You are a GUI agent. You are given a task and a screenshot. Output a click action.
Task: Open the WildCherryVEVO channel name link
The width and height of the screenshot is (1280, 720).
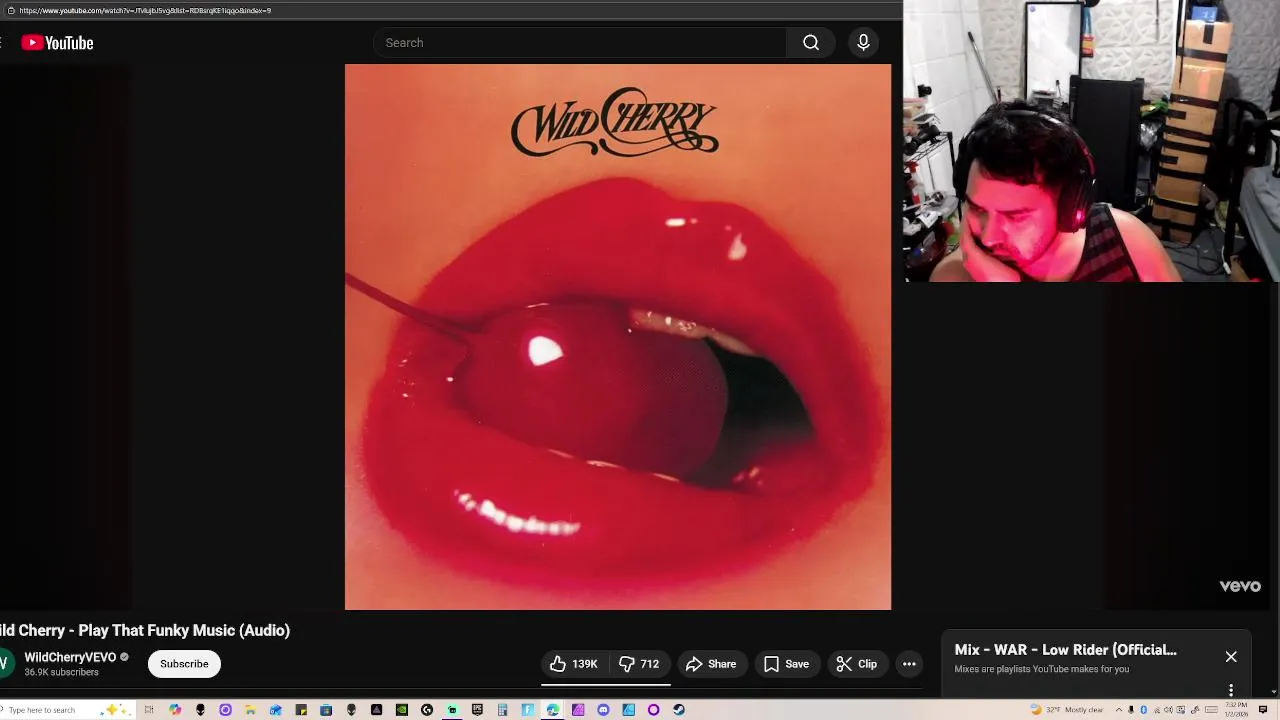(x=70, y=657)
